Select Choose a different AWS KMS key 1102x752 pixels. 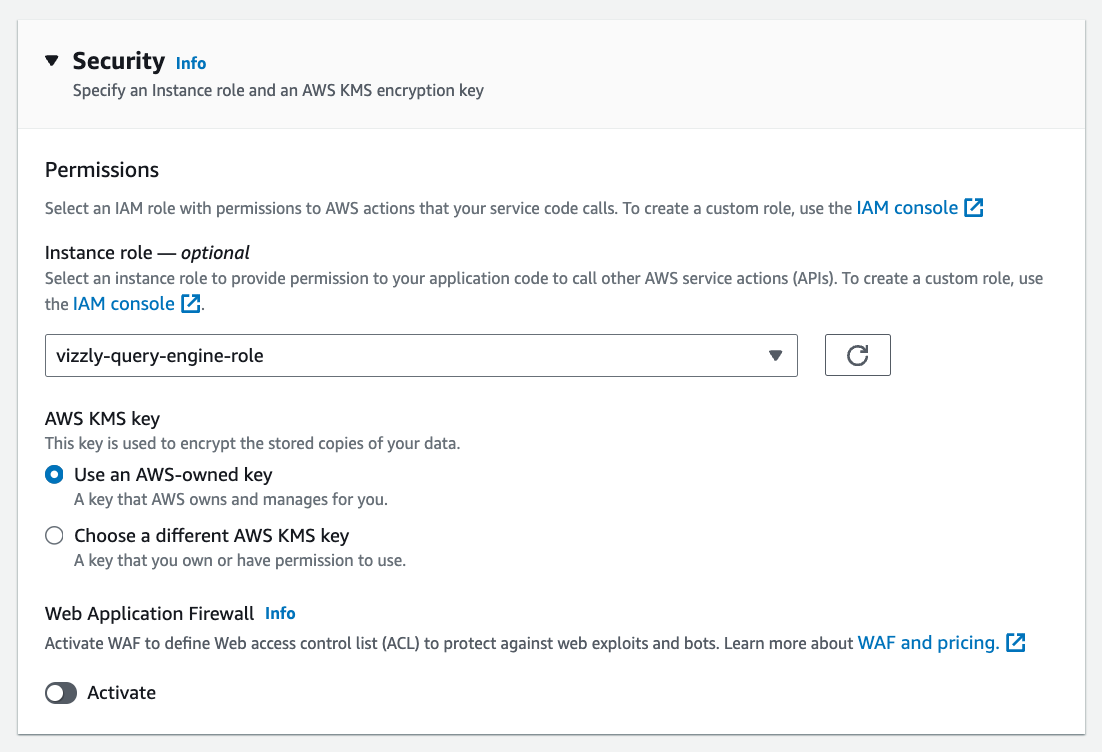[54, 536]
